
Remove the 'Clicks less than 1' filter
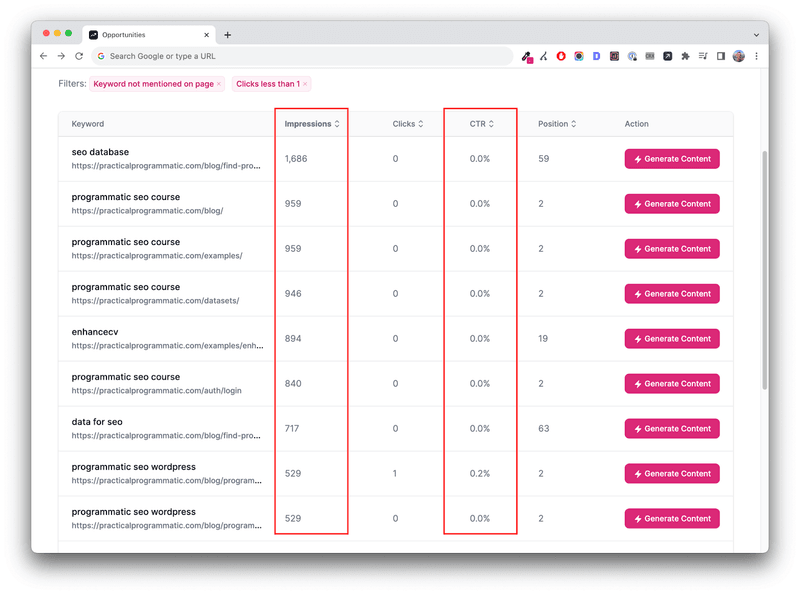[x=305, y=84]
